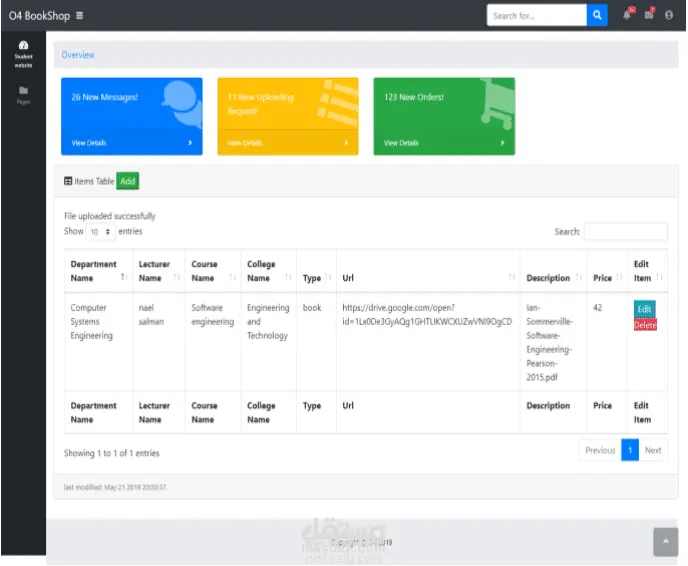Toggle the sidebar hamburger menu icon
This screenshot has width=688, height=566.
[79, 16]
